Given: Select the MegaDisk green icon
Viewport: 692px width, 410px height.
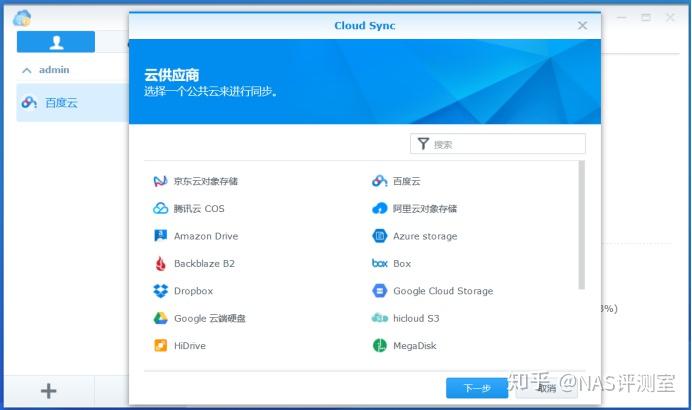Looking at the screenshot, I should (x=380, y=346).
